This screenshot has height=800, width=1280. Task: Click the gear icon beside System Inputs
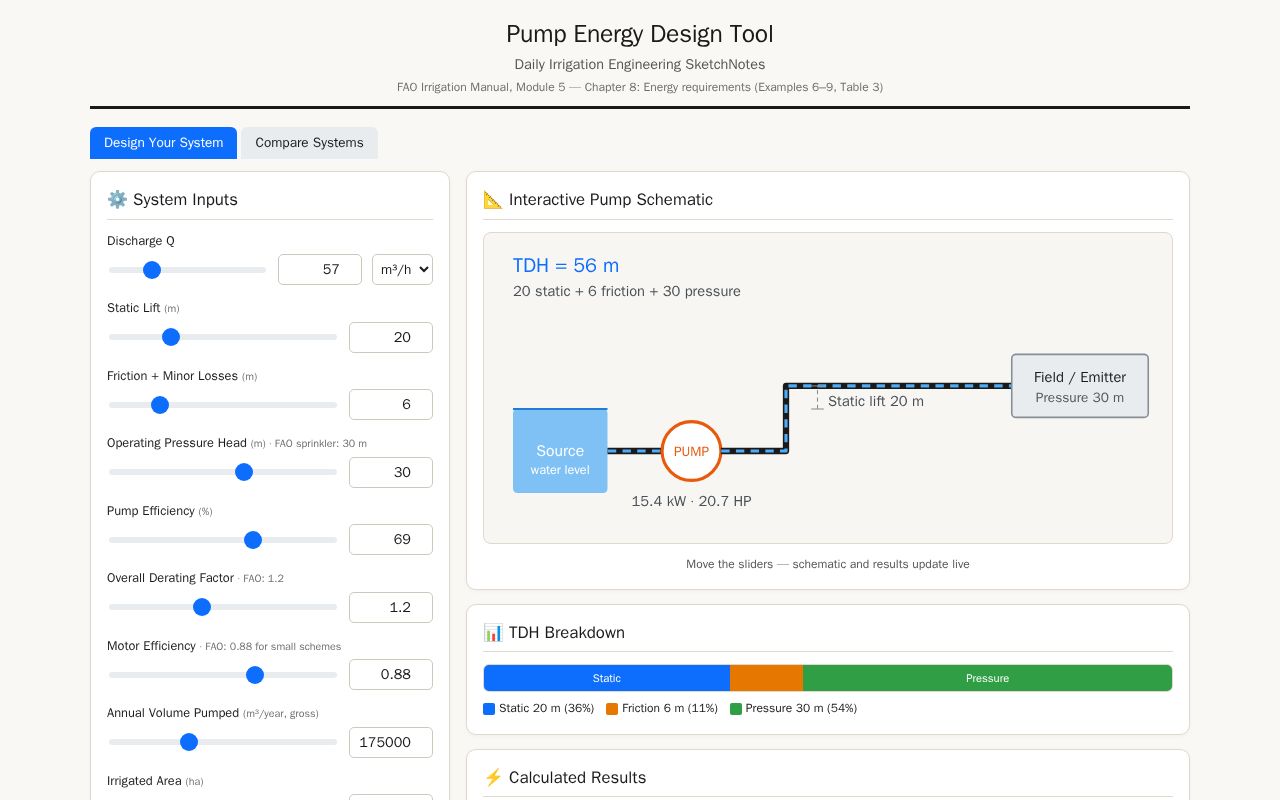pos(117,199)
